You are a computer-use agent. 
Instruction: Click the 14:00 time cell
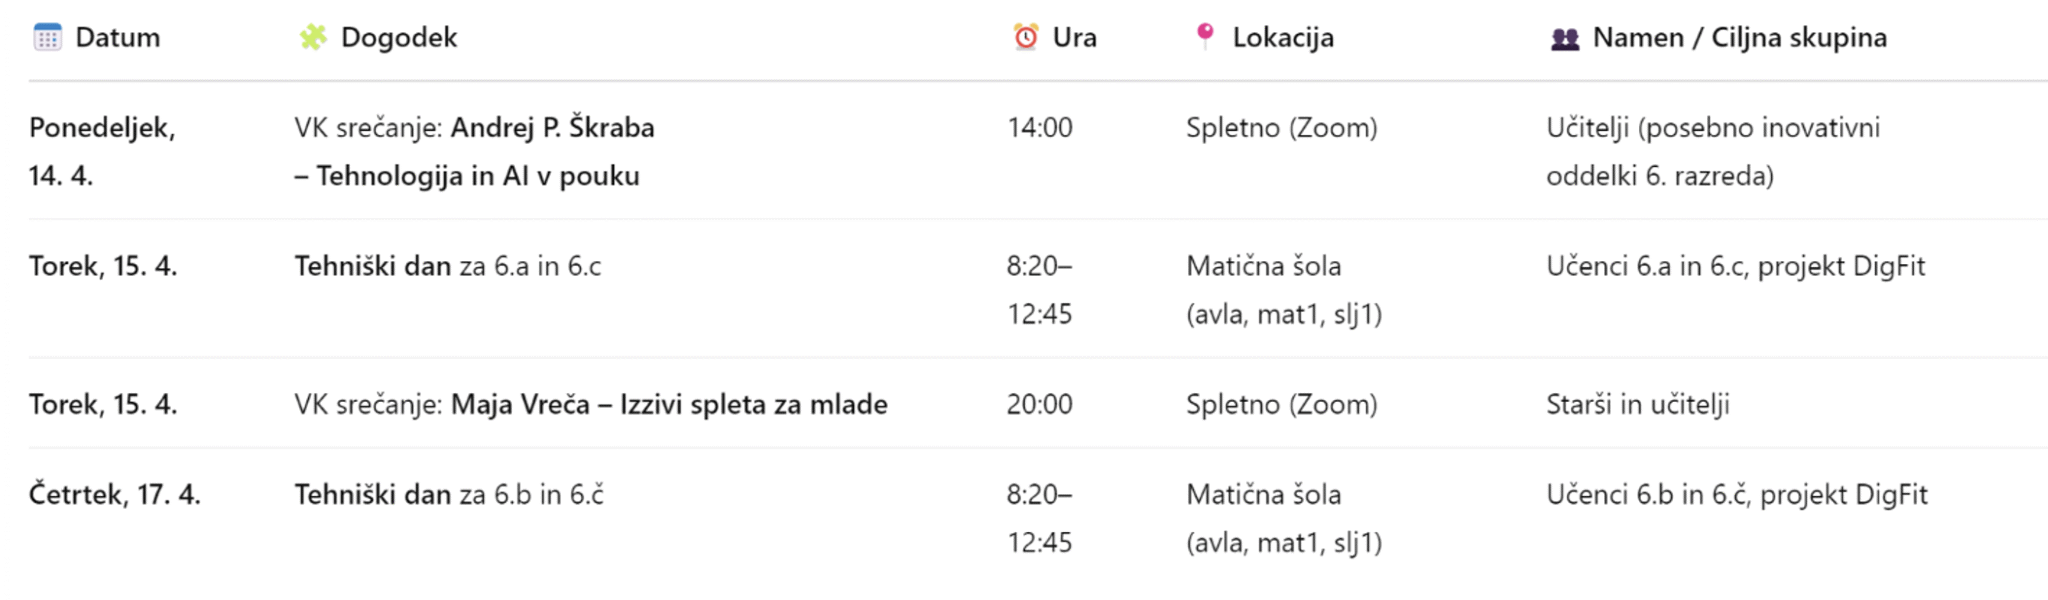pyautogui.click(x=1039, y=128)
